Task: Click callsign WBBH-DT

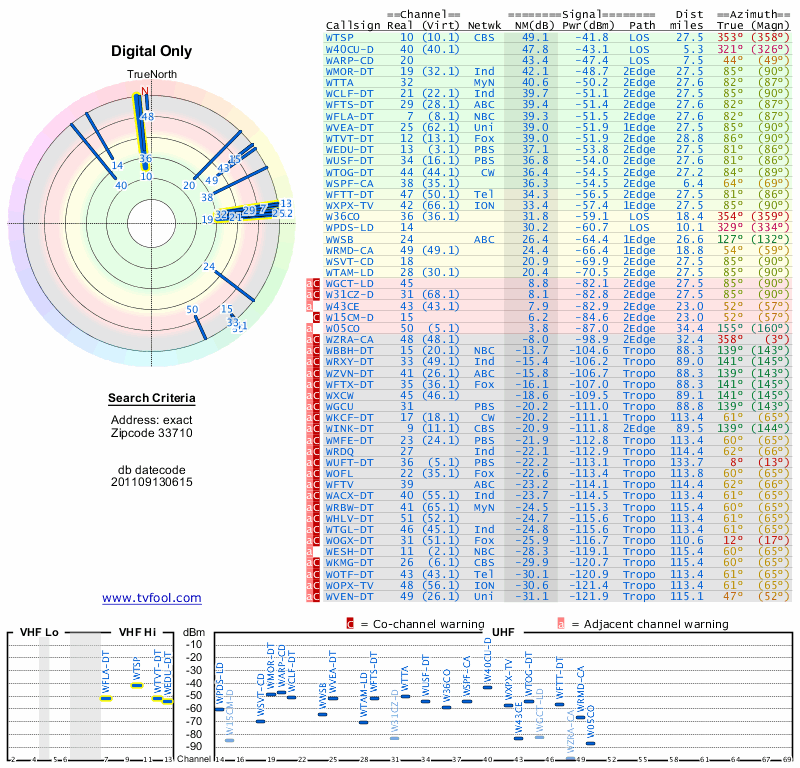Action: (x=349, y=351)
